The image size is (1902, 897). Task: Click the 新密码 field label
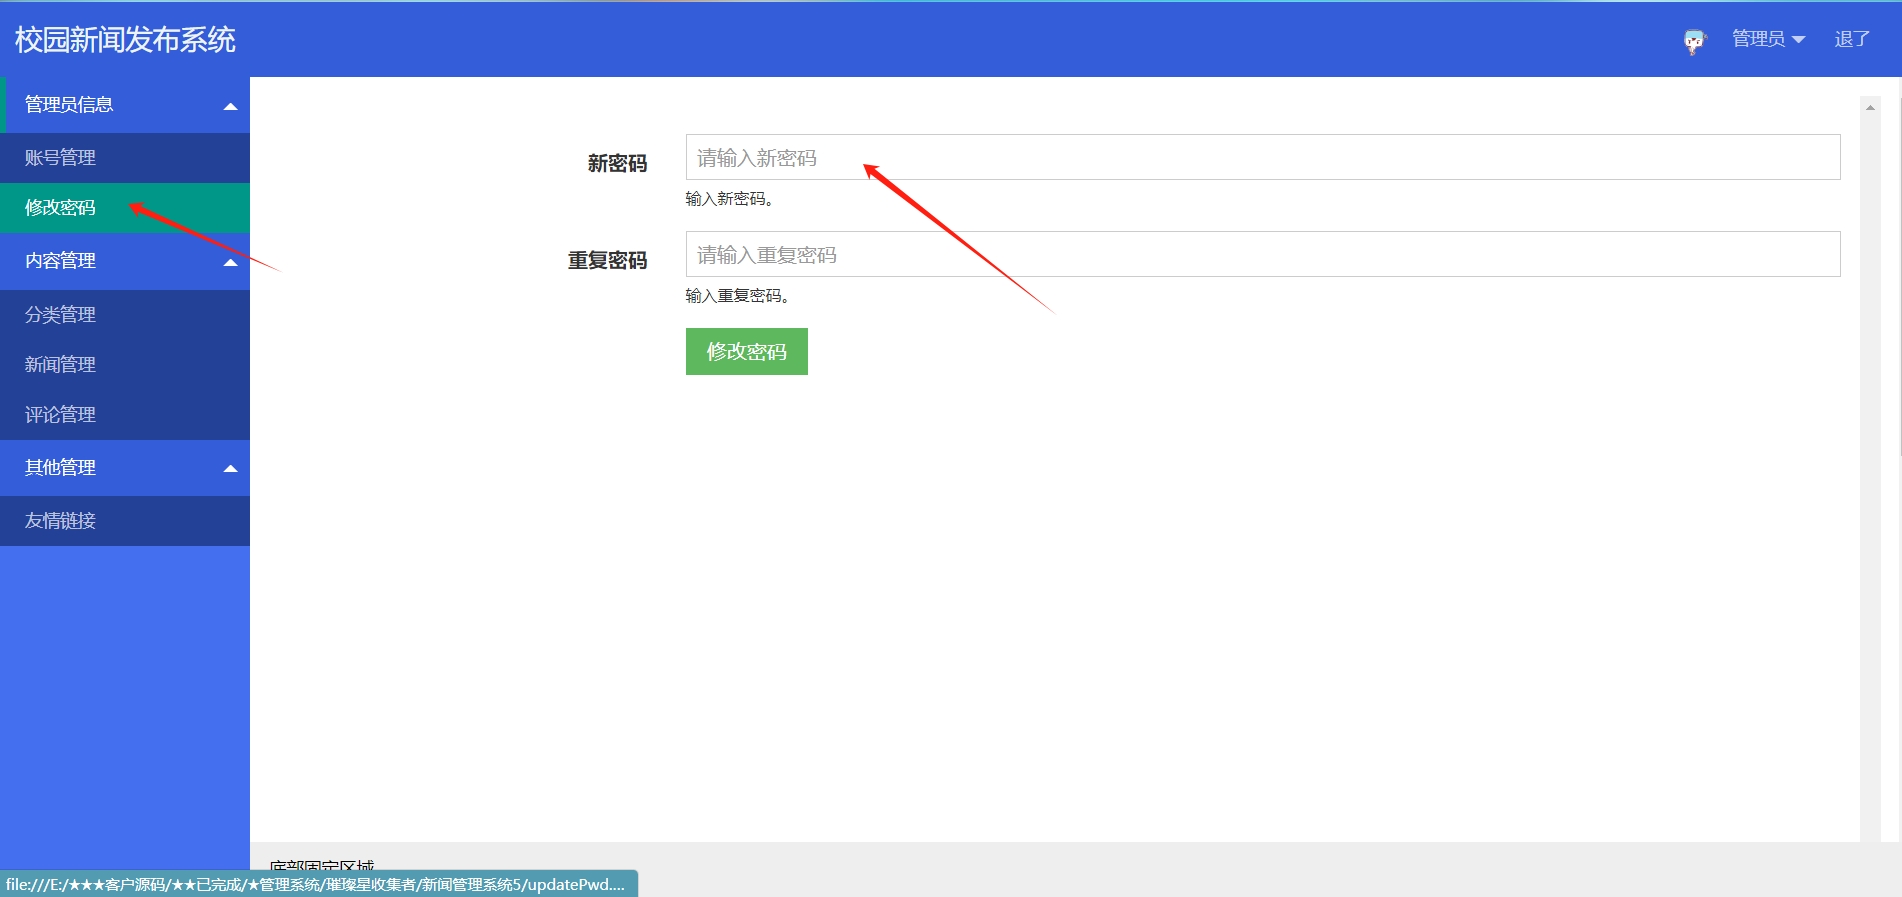pyautogui.click(x=617, y=163)
